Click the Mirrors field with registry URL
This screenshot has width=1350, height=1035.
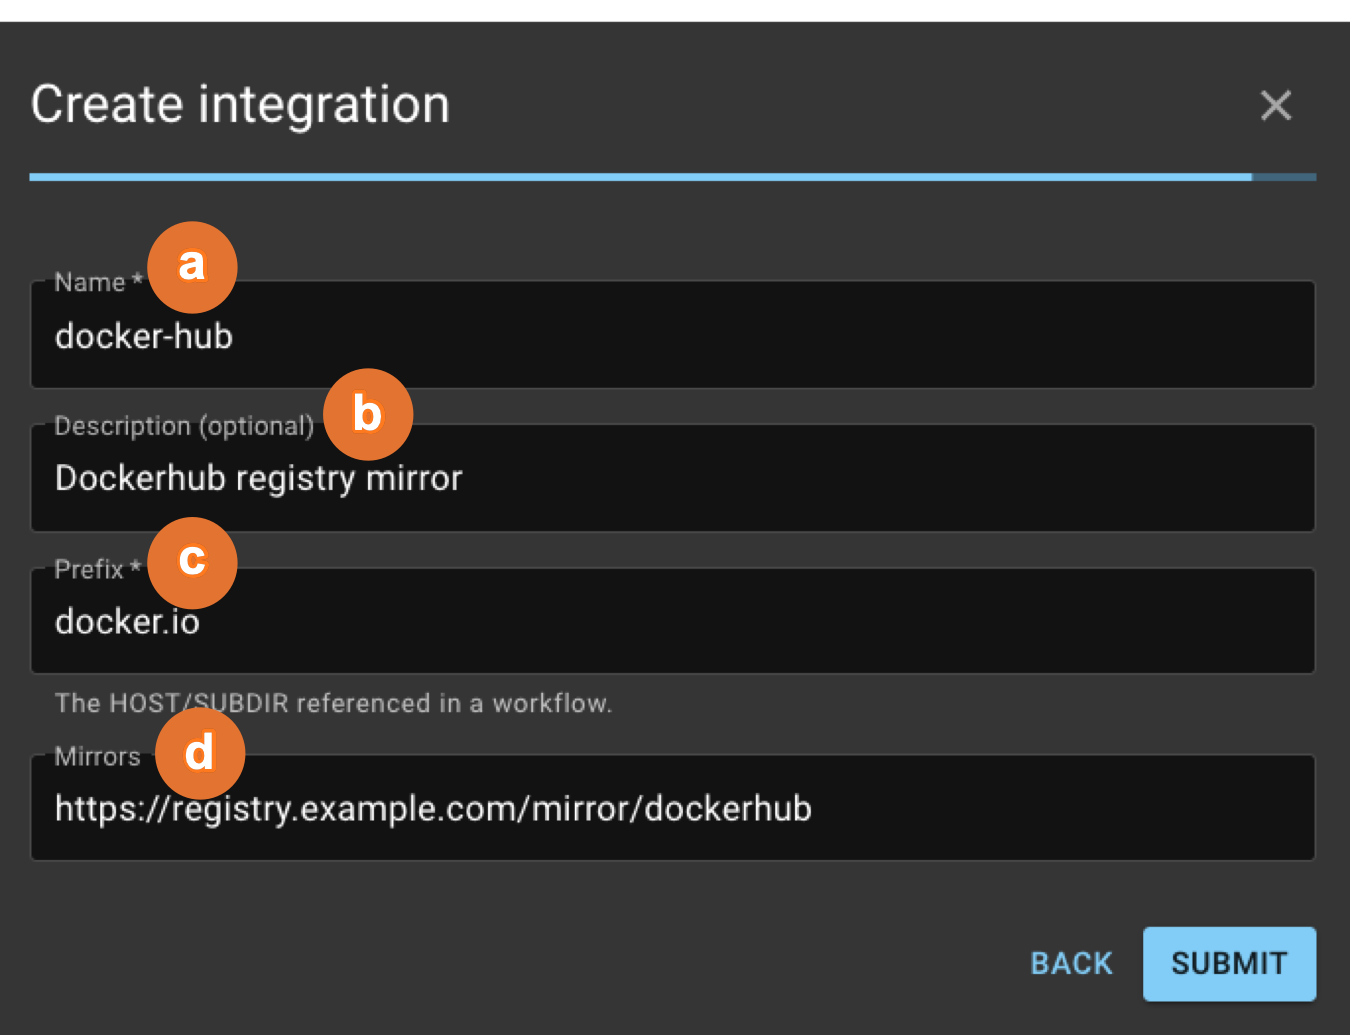click(672, 807)
